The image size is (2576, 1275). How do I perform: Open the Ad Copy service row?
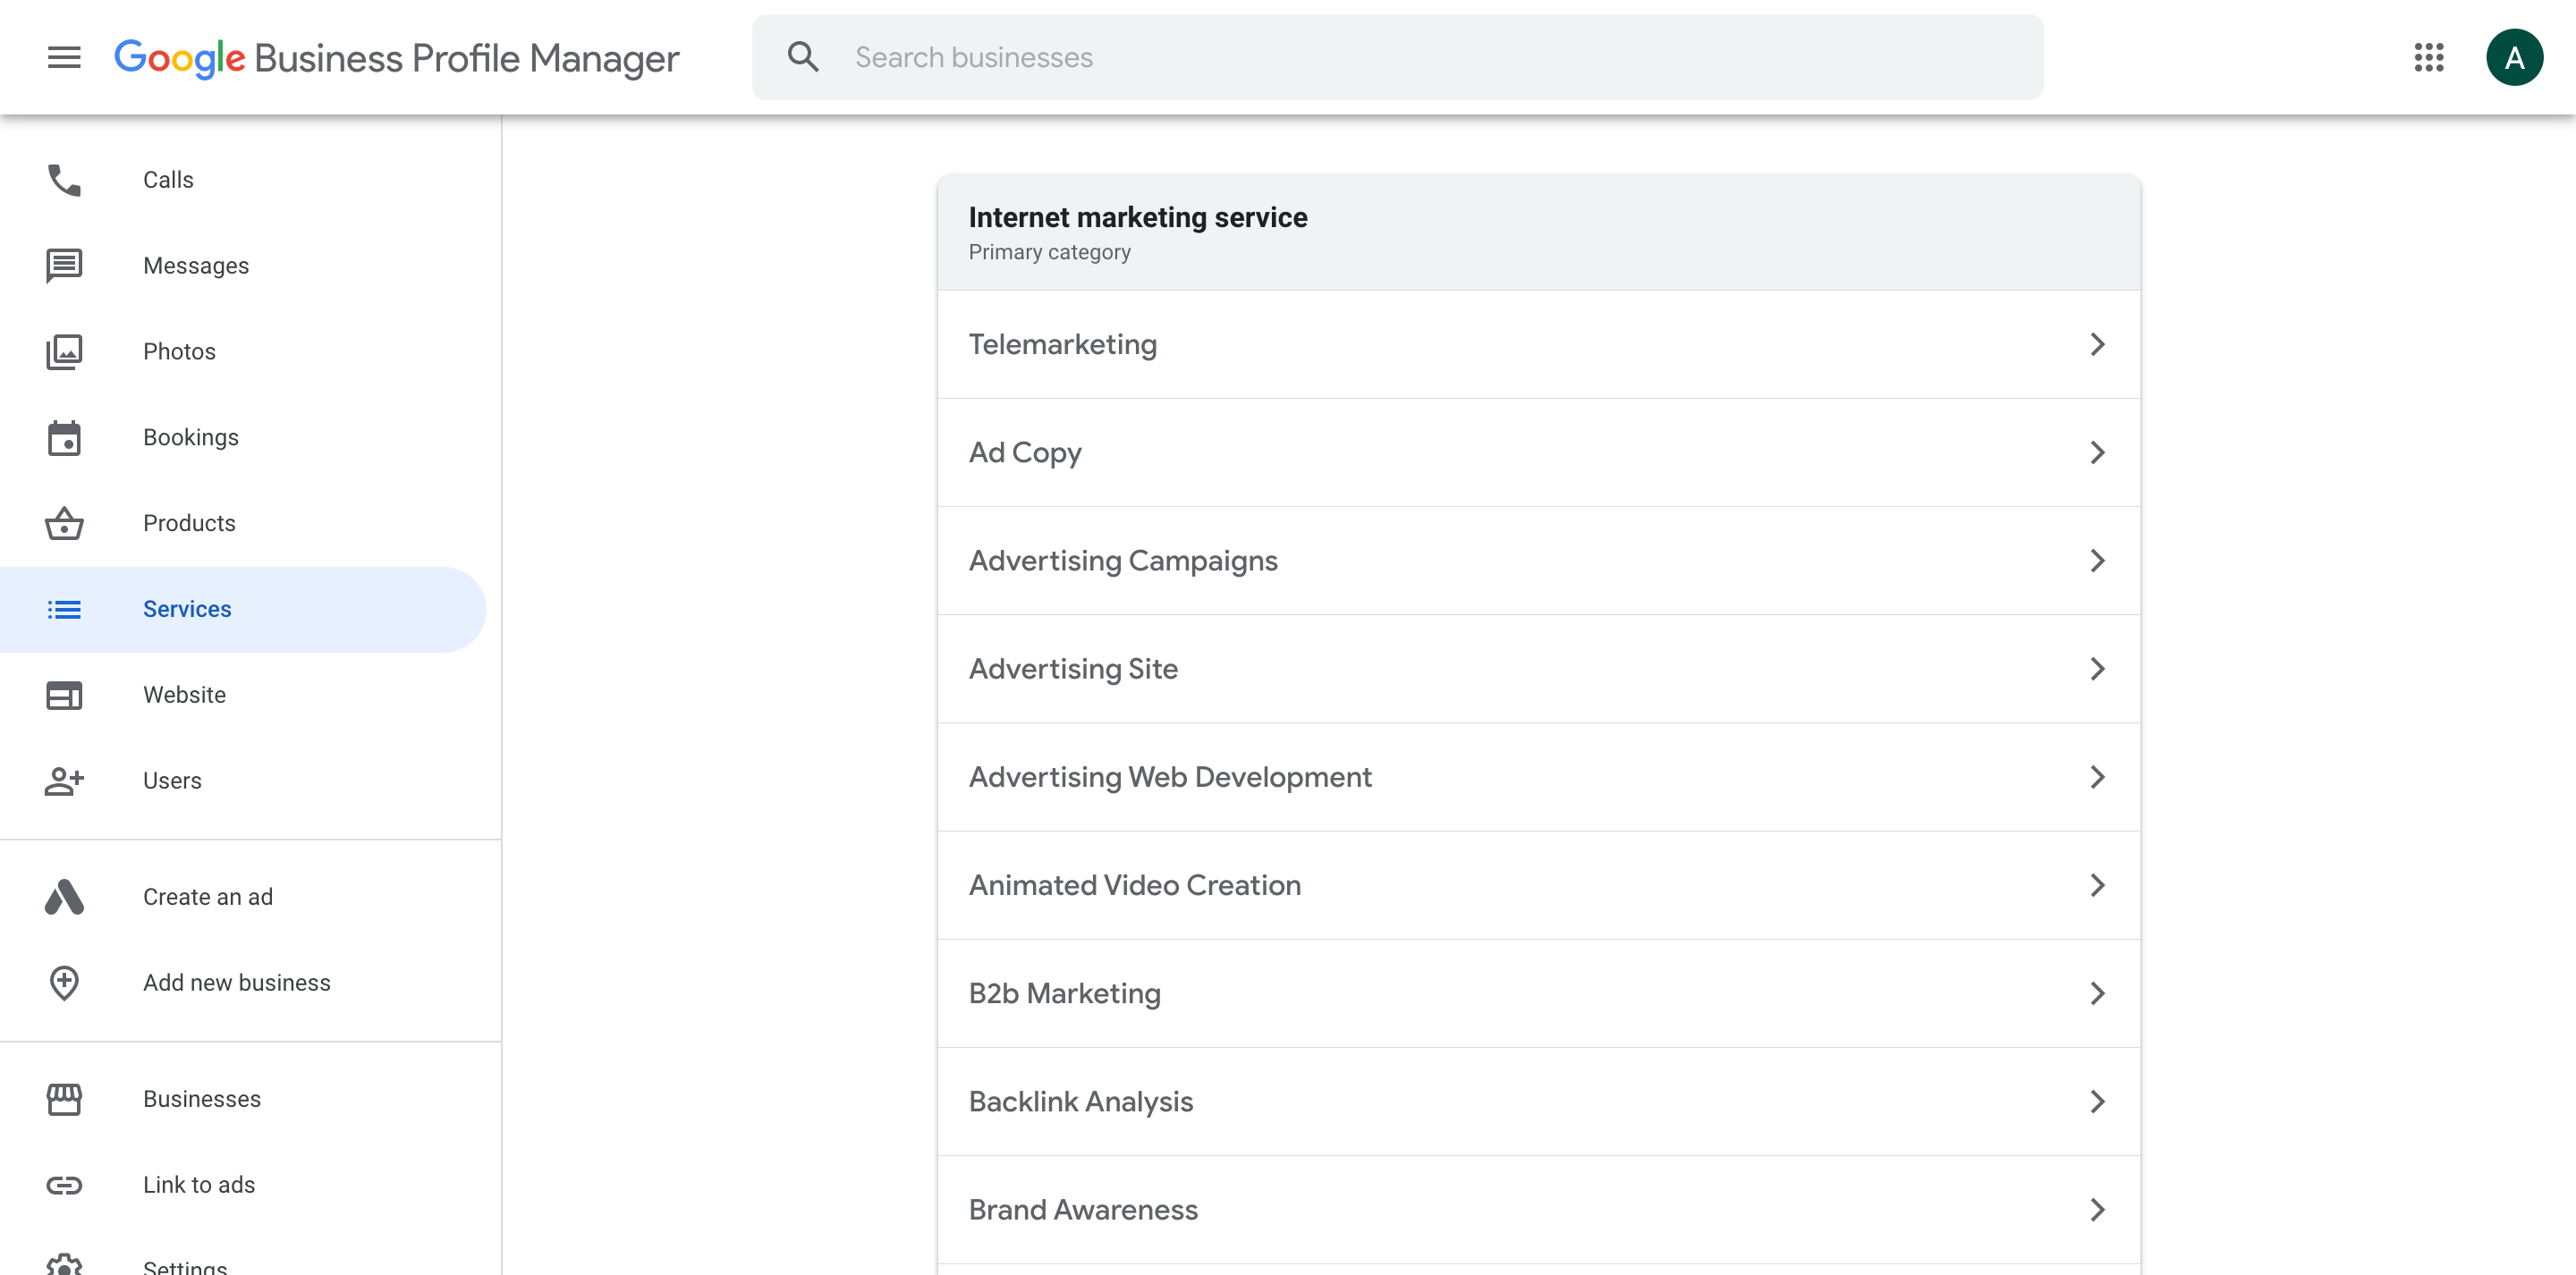pyautogui.click(x=1538, y=452)
